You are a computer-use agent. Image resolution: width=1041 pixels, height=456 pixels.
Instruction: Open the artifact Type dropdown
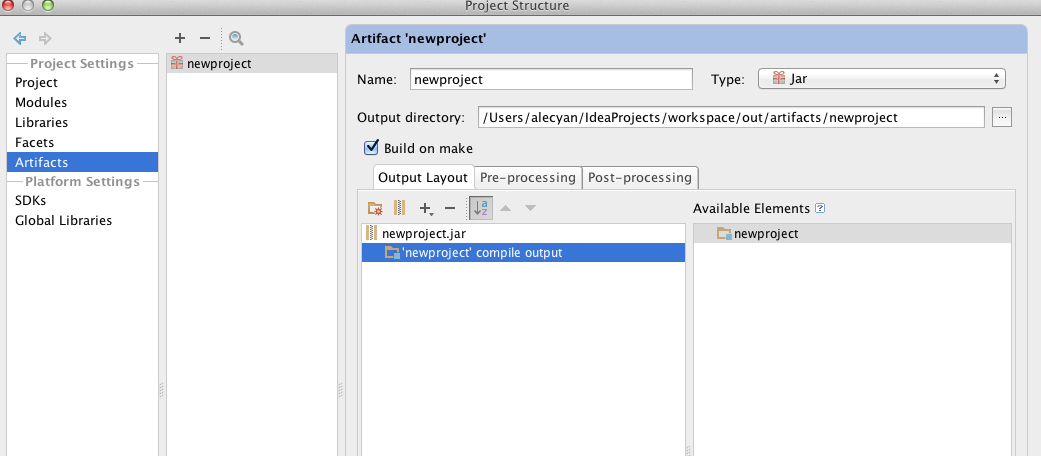(881, 79)
